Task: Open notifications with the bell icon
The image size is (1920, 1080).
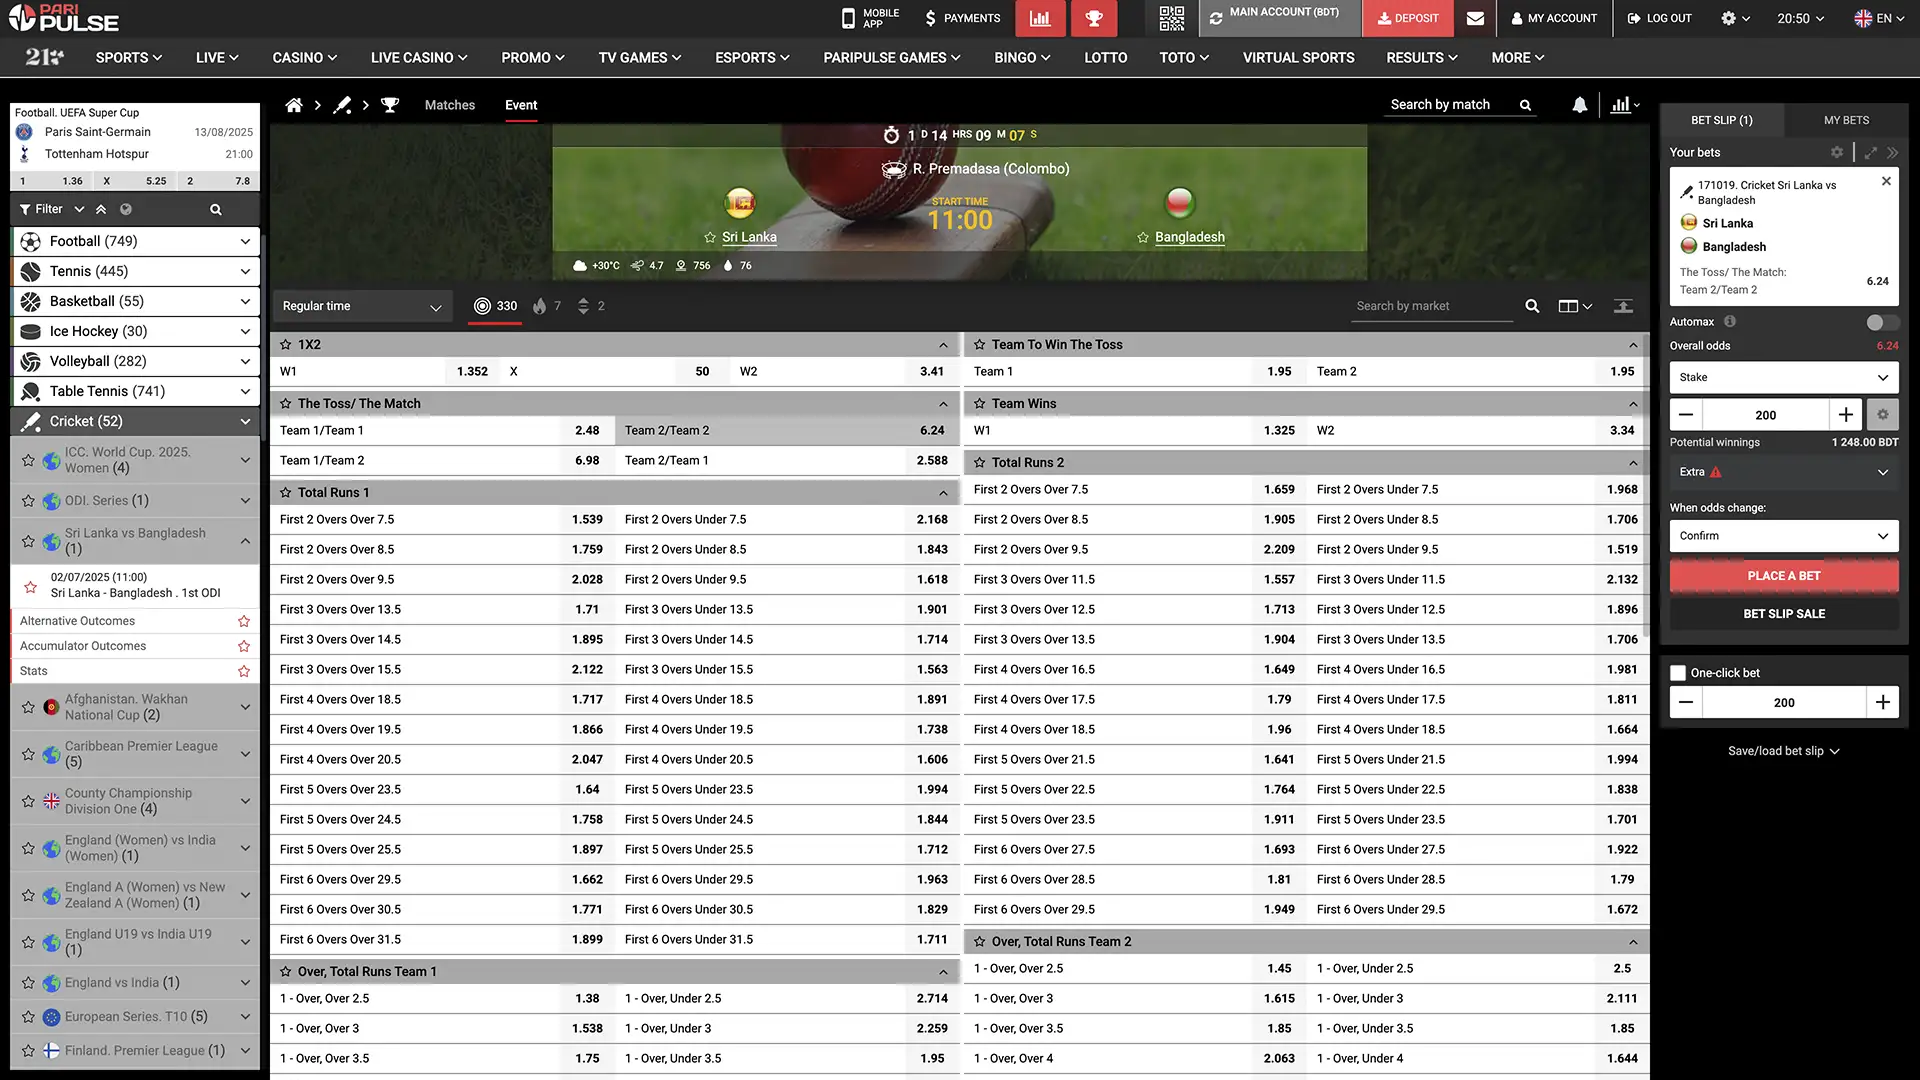Action: coord(1580,104)
